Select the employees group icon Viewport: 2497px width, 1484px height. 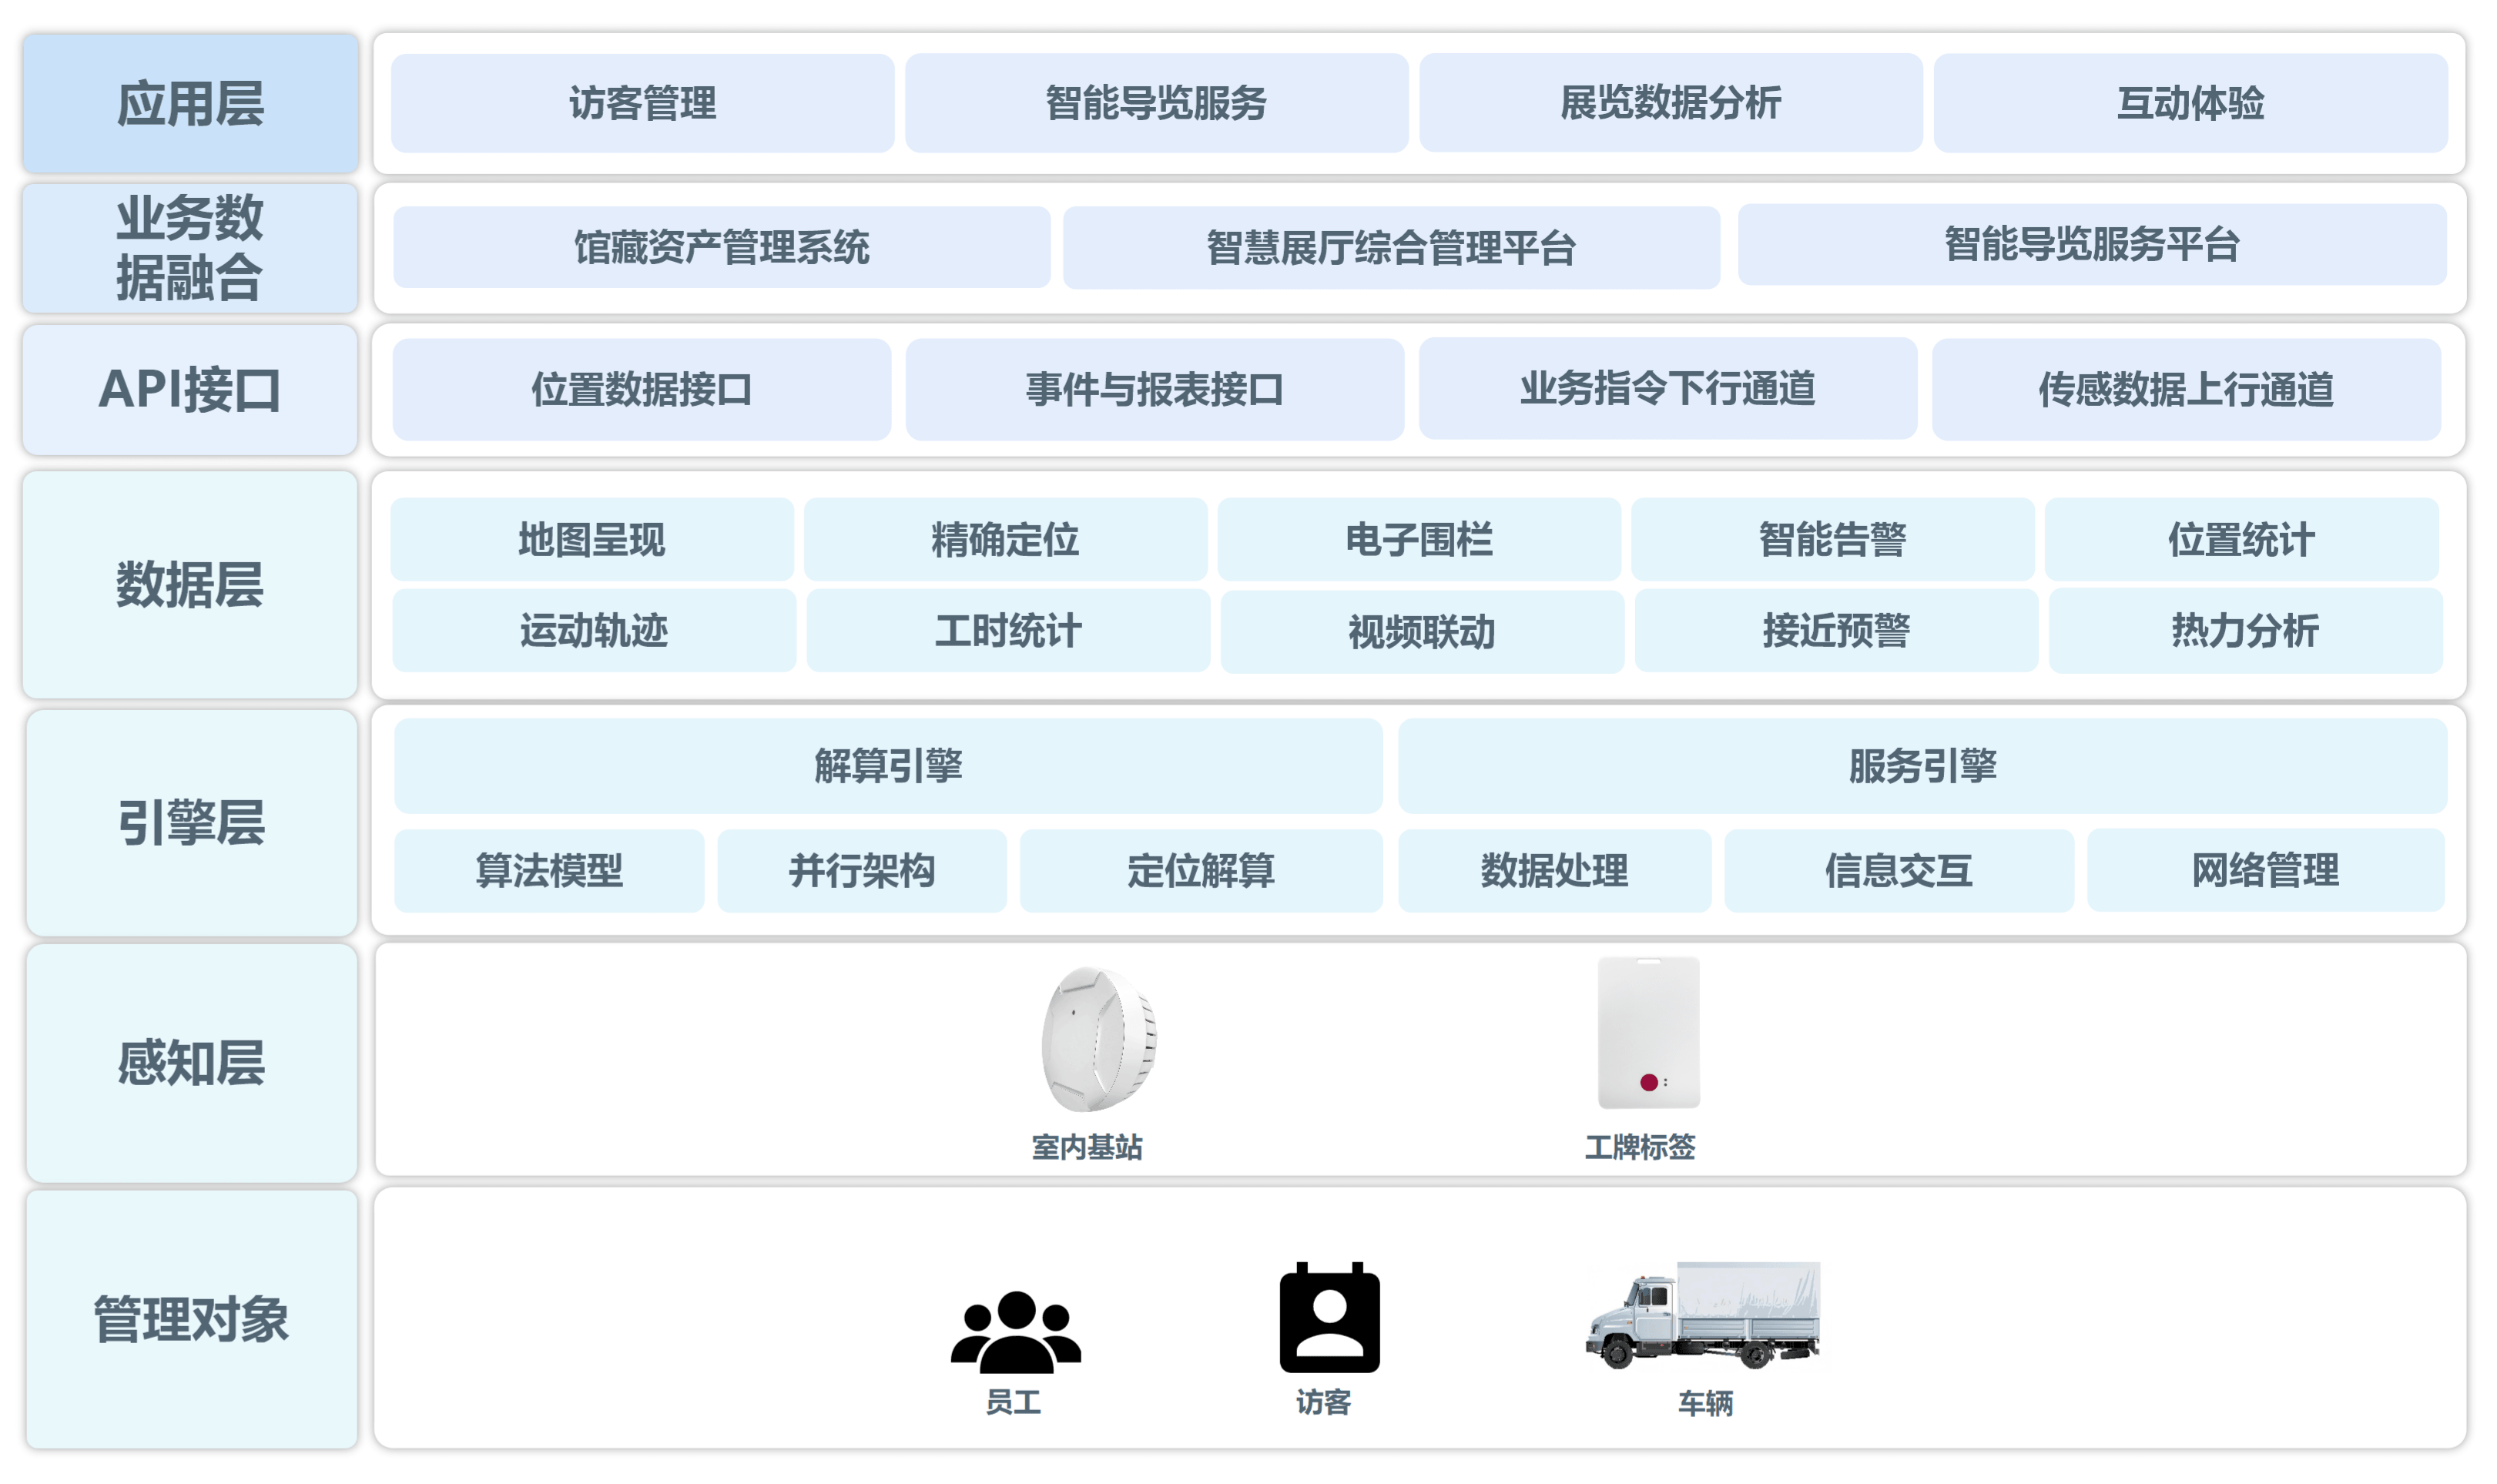click(1015, 1331)
